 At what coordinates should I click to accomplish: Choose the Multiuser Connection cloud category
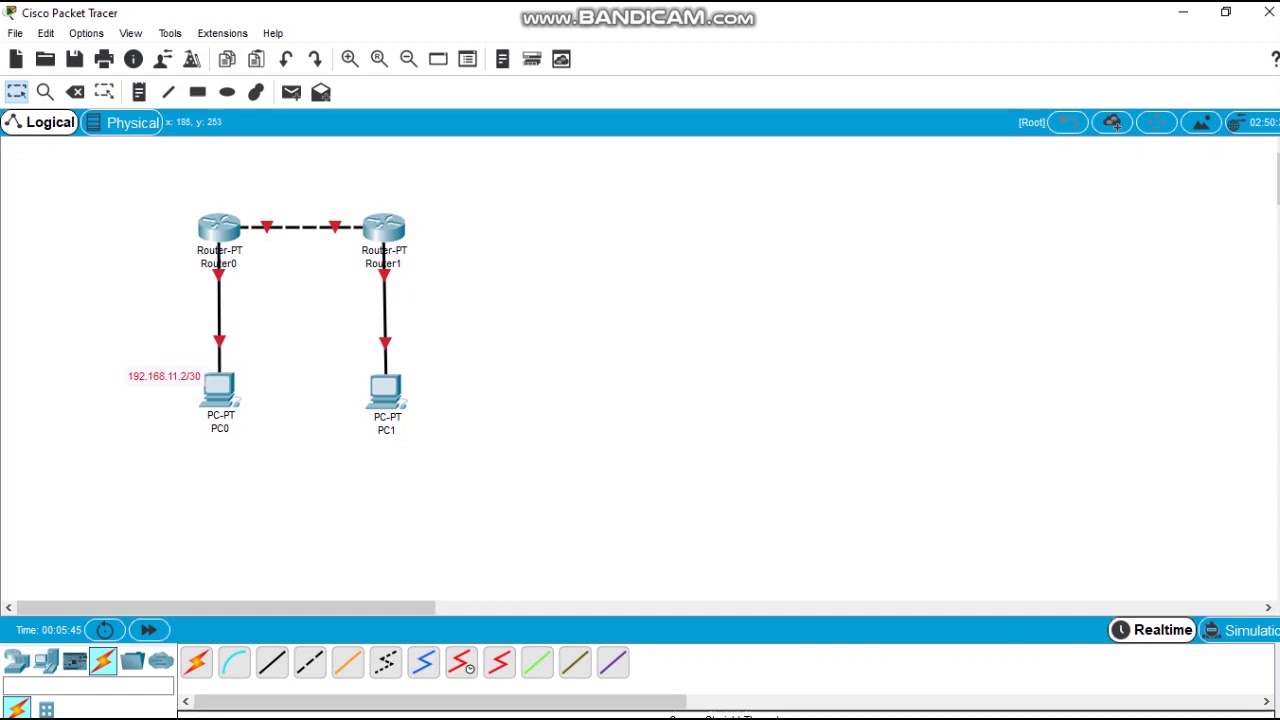tap(161, 662)
